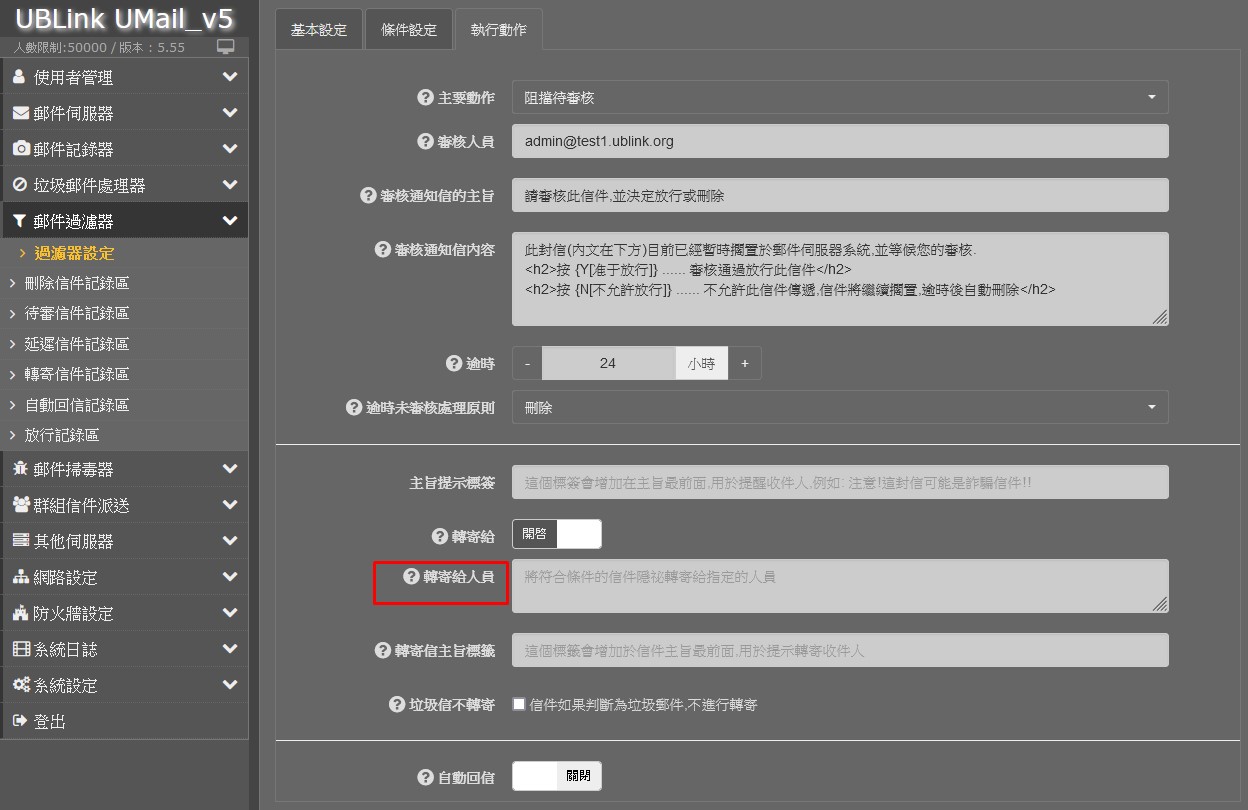
Task: Switch to the 基本設定 tab
Action: point(319,30)
